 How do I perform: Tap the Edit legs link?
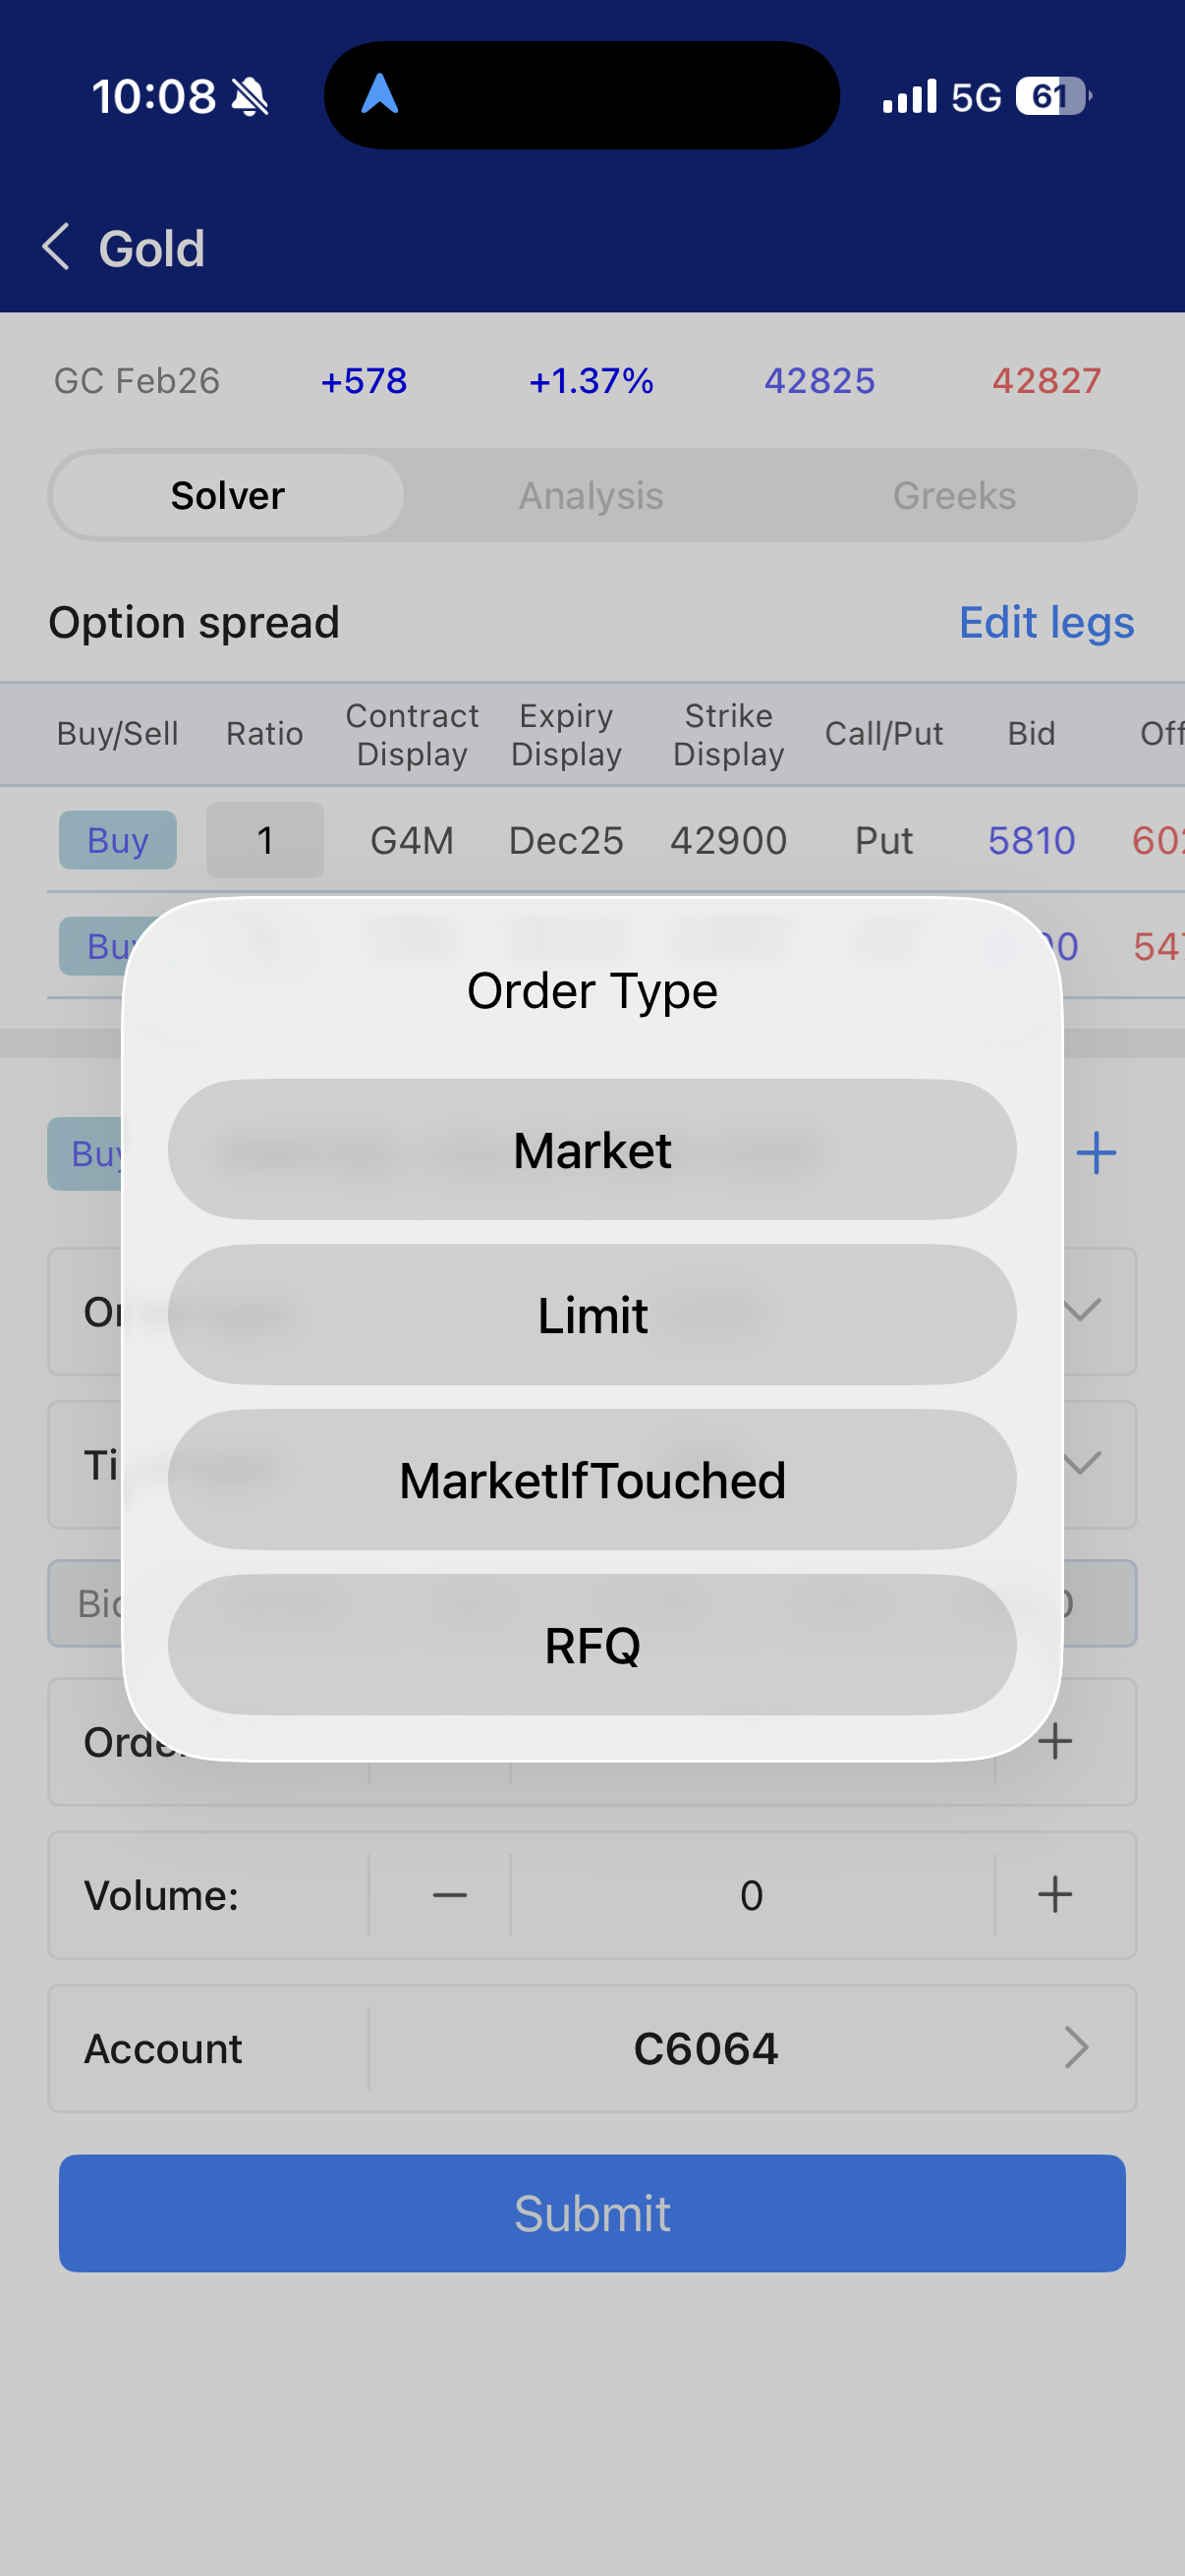(x=1046, y=623)
